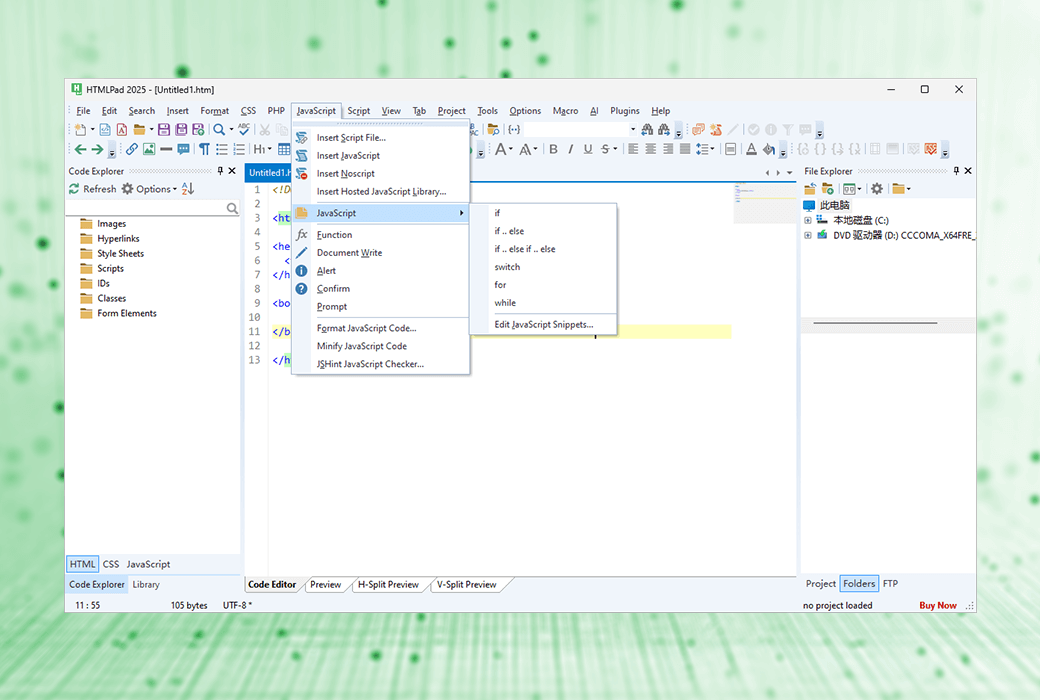Switch to the Preview tab

(325, 585)
